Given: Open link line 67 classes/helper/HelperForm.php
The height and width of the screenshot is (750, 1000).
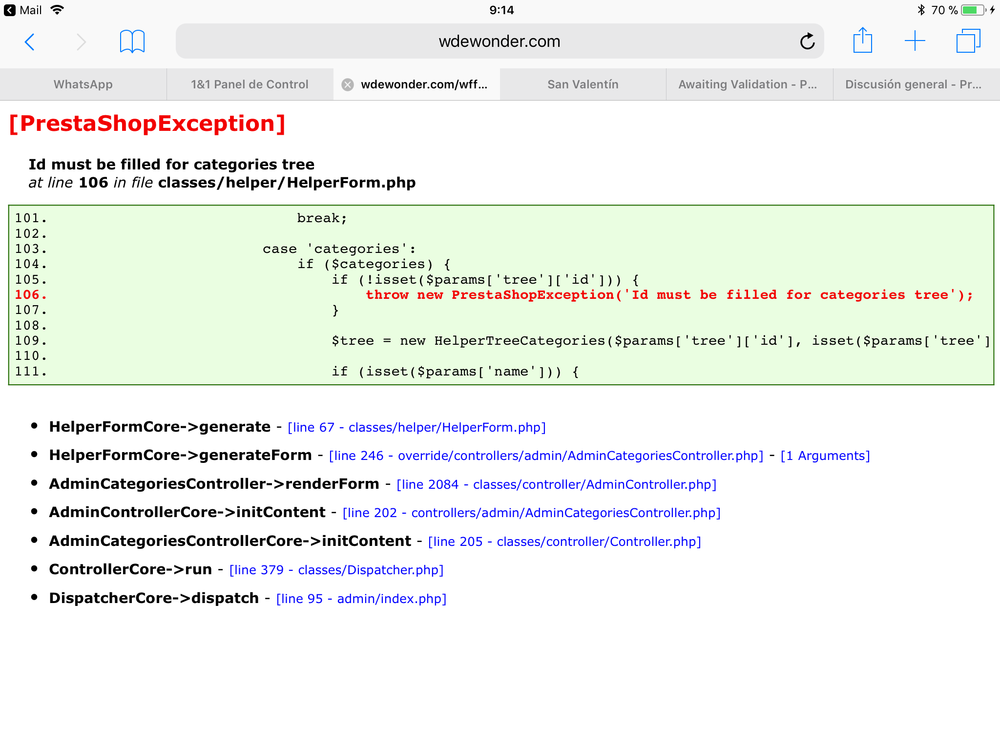Looking at the screenshot, I should click(x=416, y=427).
